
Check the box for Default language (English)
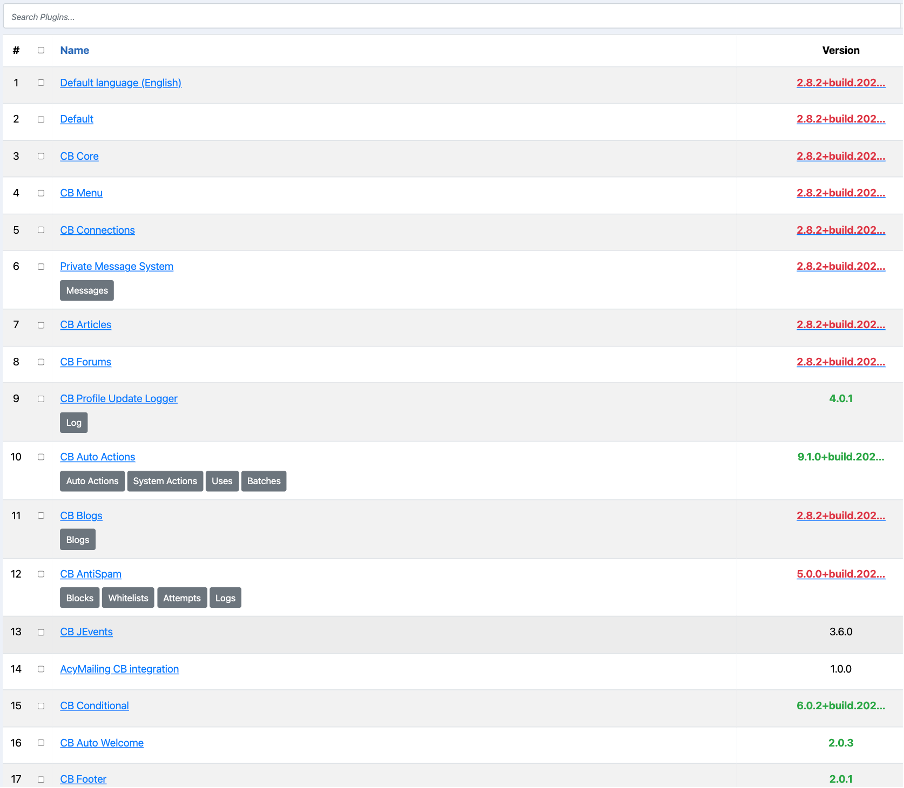[41, 82]
